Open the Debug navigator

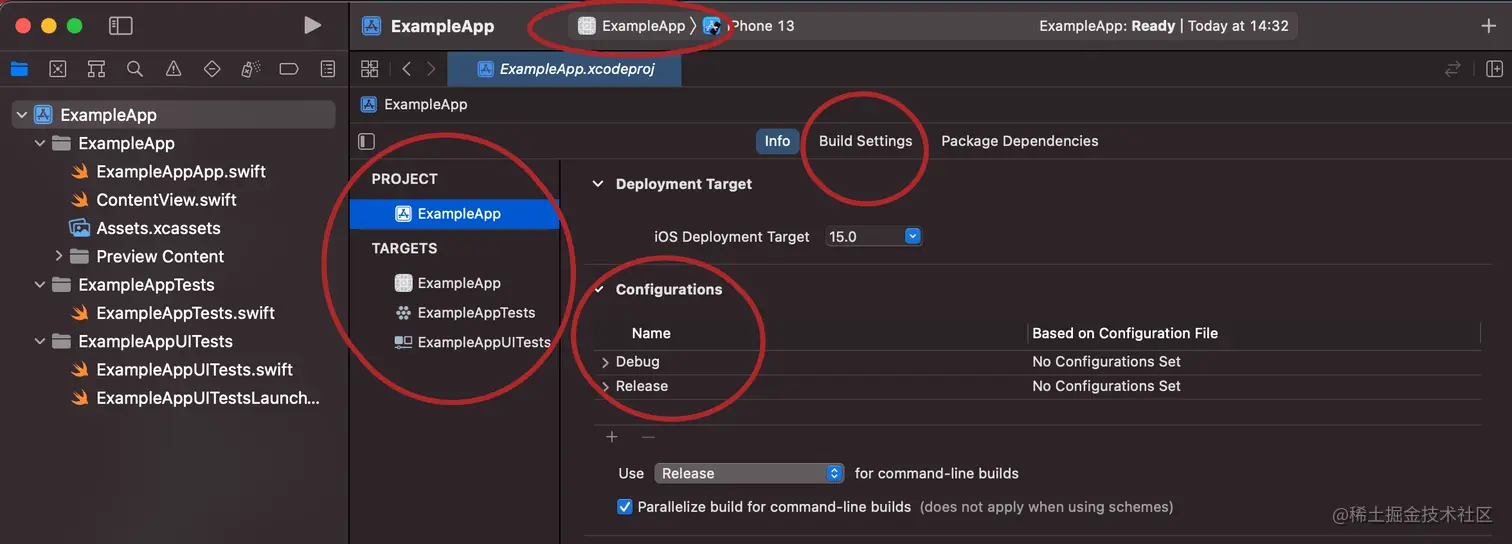pyautogui.click(x=251, y=69)
